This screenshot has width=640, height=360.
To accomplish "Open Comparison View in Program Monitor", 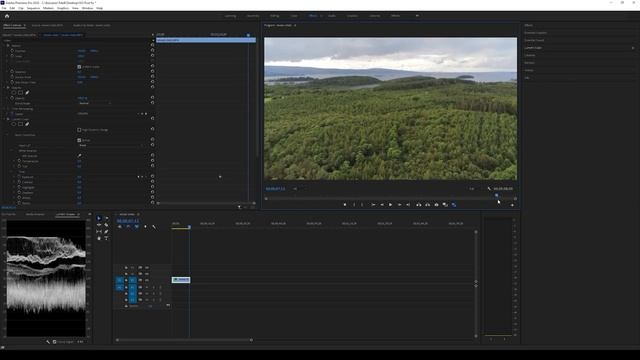I will coord(445,204).
